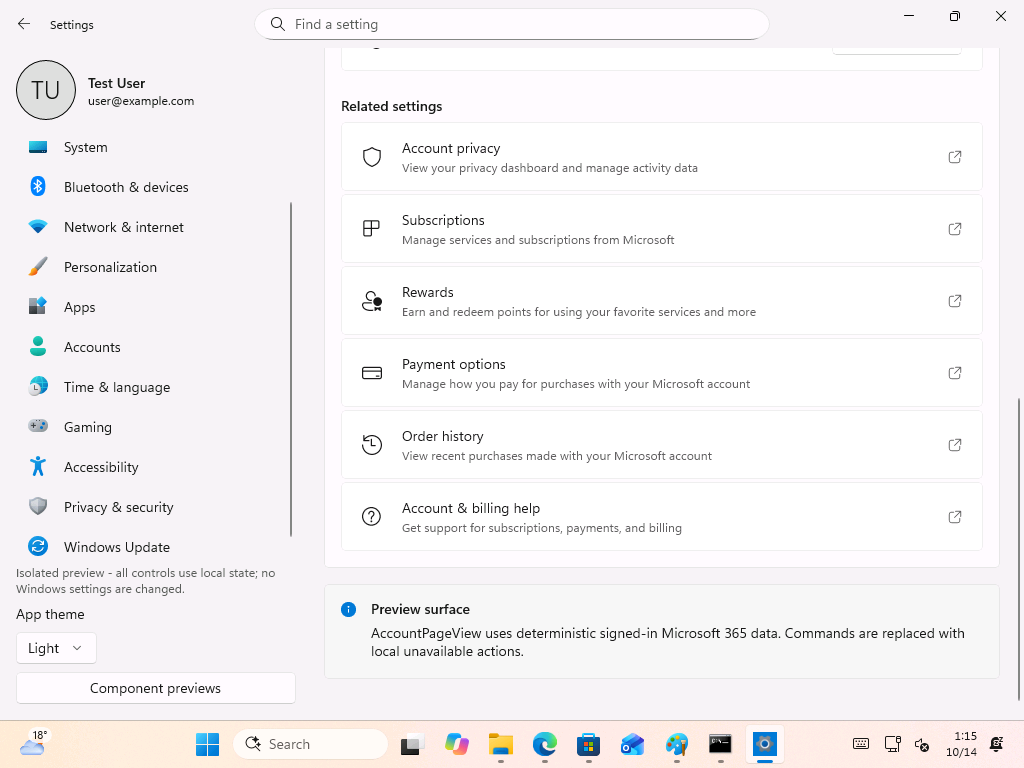This screenshot has width=1024, height=768.
Task: Click the clock history icon beside Order history
Action: tap(372, 445)
